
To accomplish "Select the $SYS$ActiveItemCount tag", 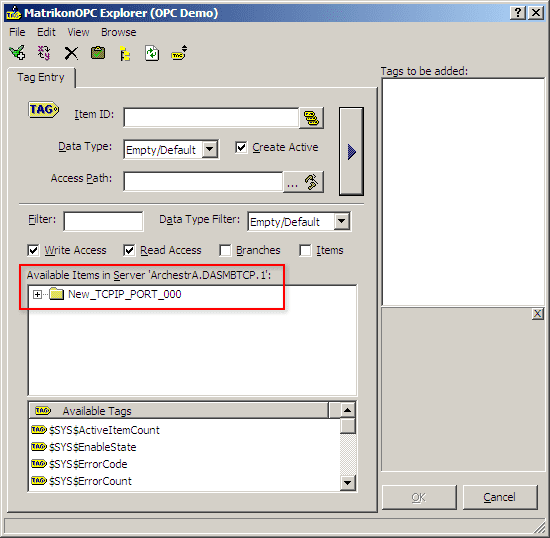I will point(105,430).
